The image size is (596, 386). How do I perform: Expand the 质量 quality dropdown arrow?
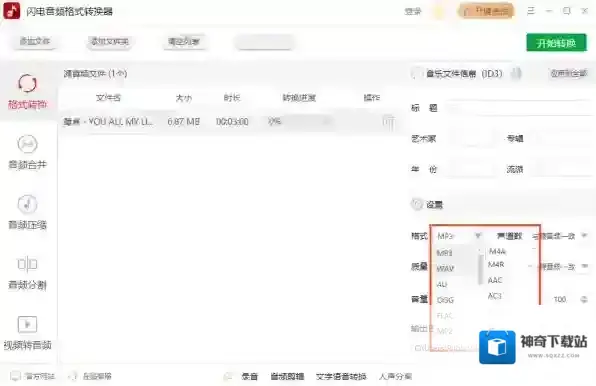[585, 266]
